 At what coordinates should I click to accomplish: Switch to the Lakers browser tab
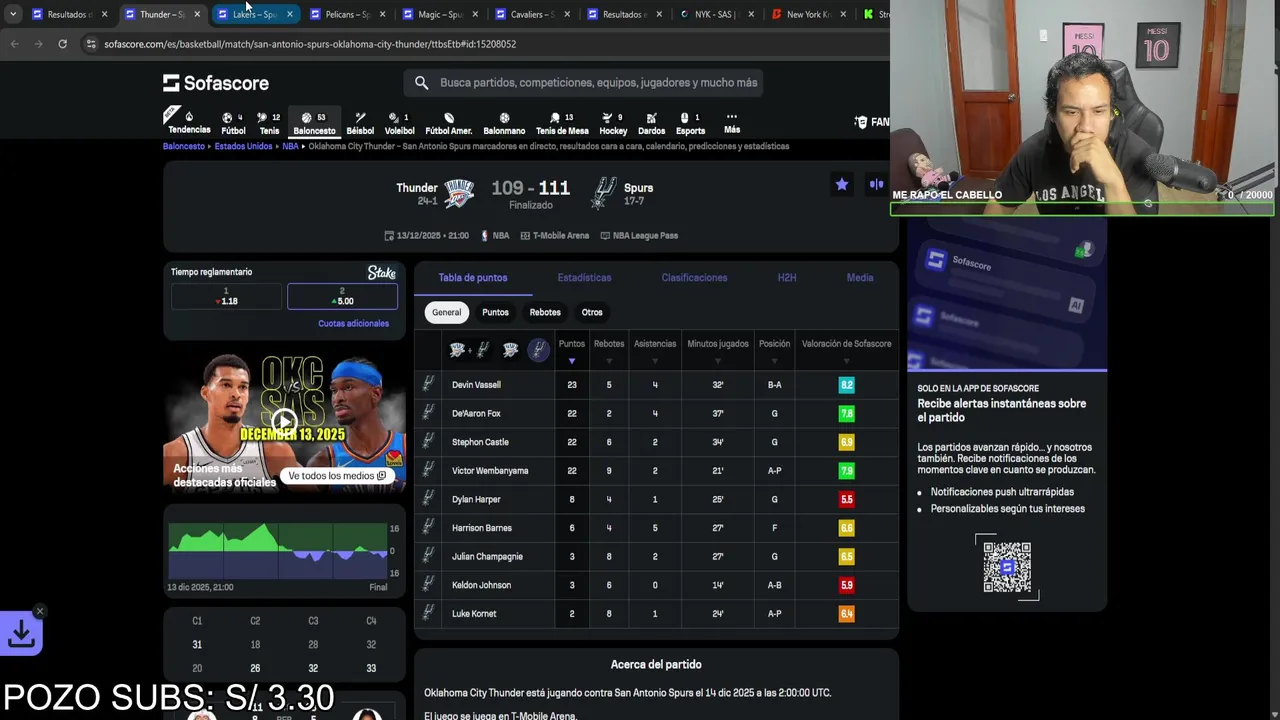pos(254,14)
